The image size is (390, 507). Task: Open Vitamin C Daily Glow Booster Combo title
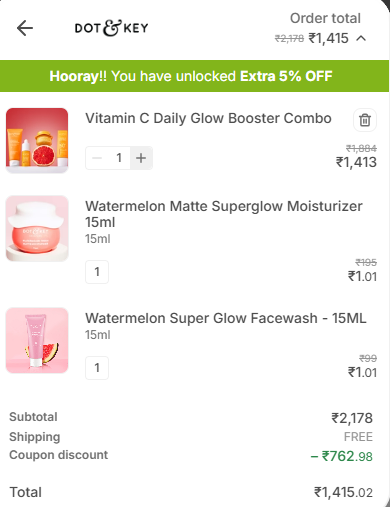[208, 118]
